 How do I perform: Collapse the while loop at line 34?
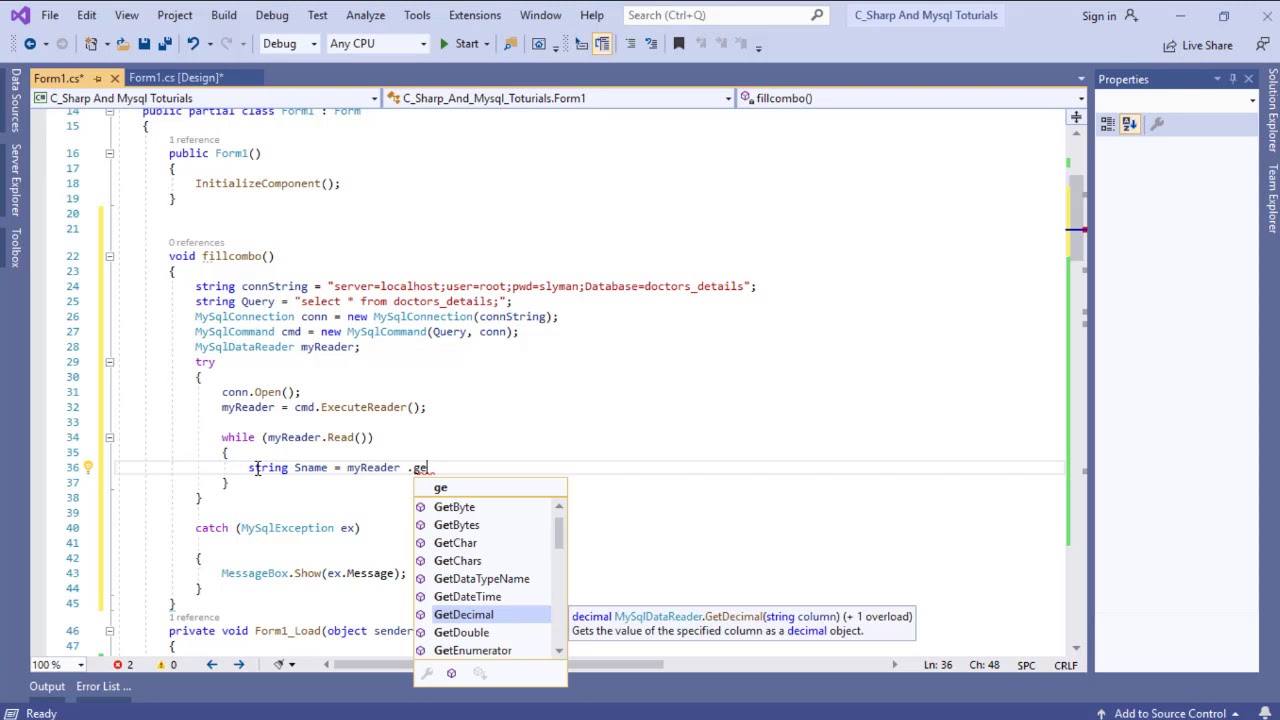pos(109,437)
